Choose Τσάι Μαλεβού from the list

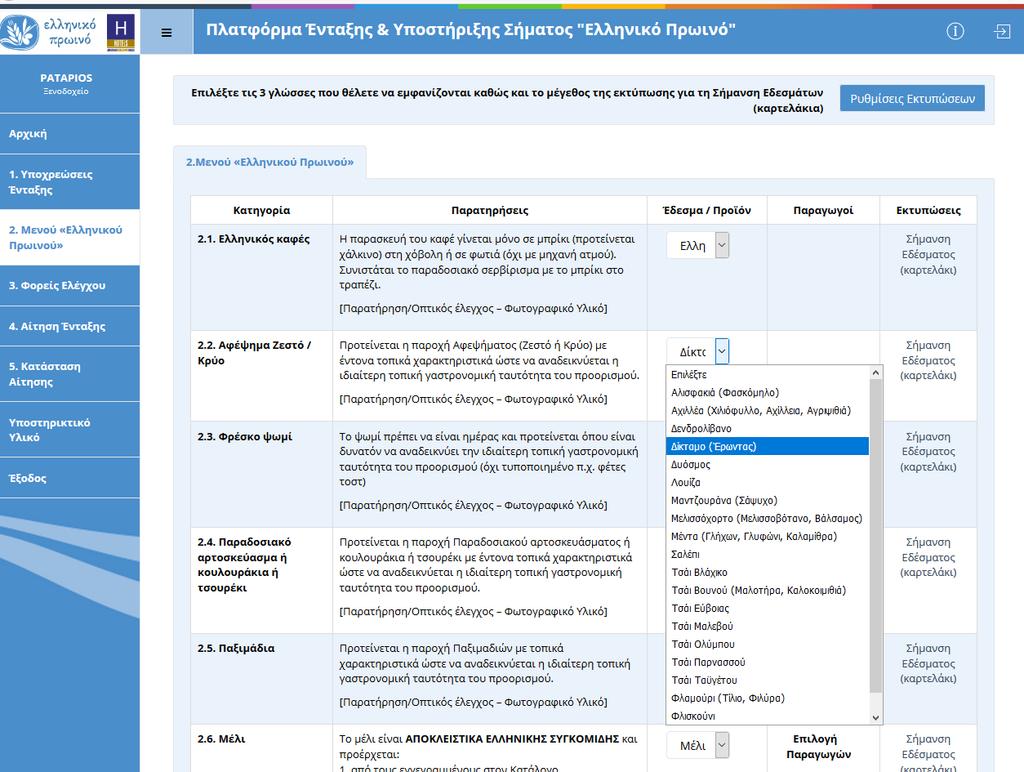768,626
